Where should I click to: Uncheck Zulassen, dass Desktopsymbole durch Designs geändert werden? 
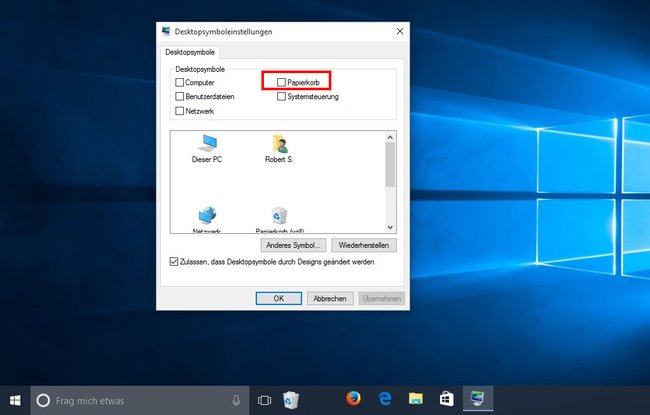coord(174,262)
